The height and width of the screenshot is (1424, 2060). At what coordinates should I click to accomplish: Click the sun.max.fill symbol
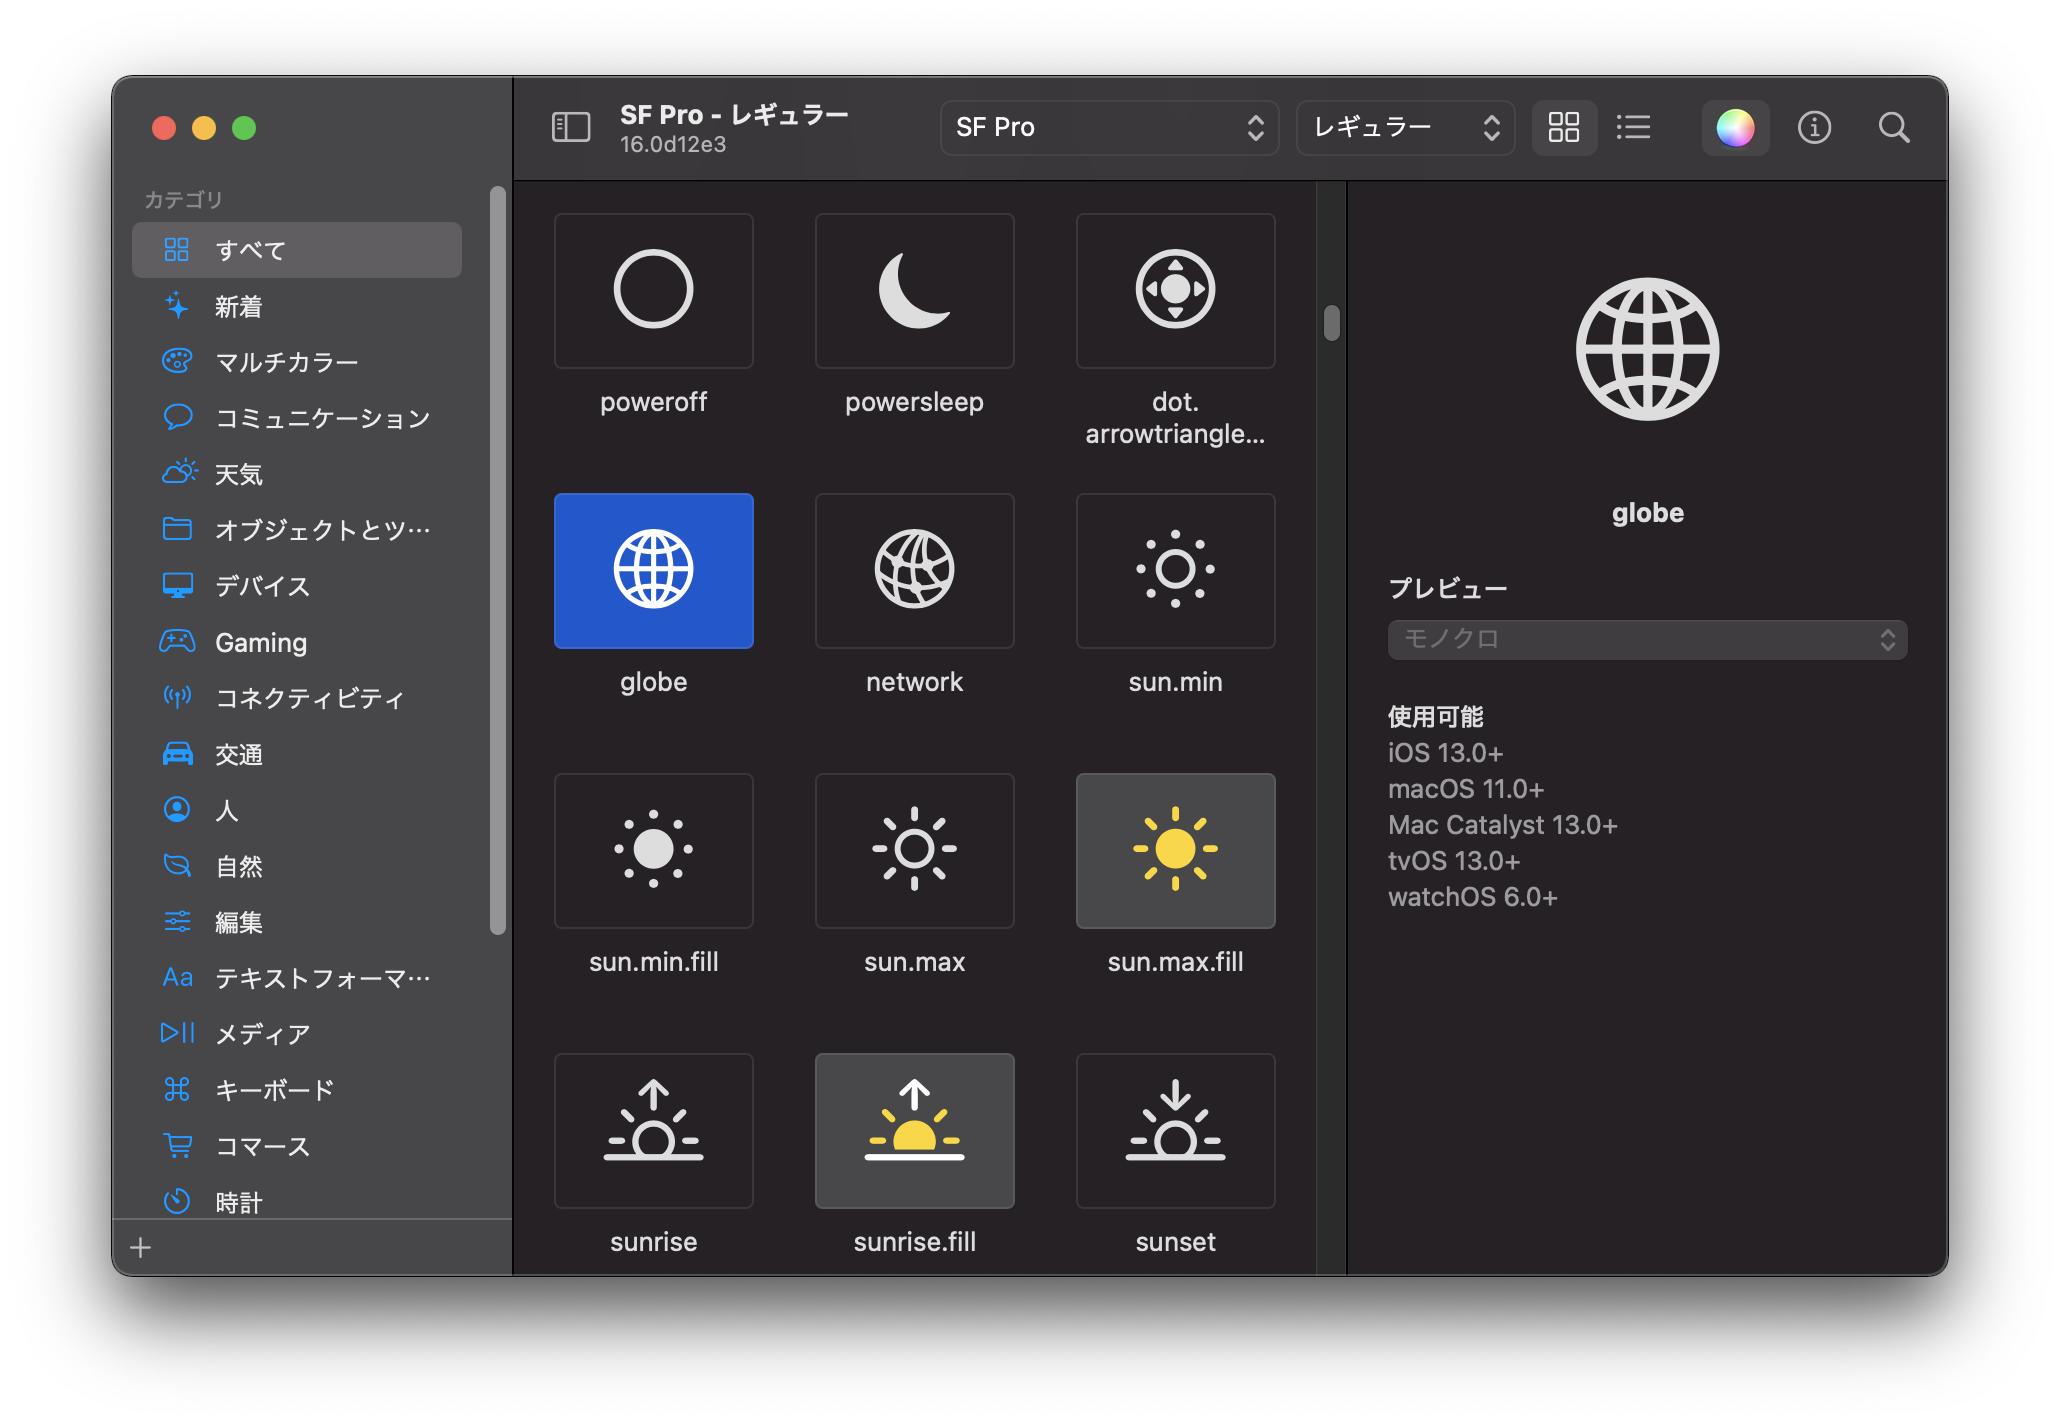(1175, 850)
